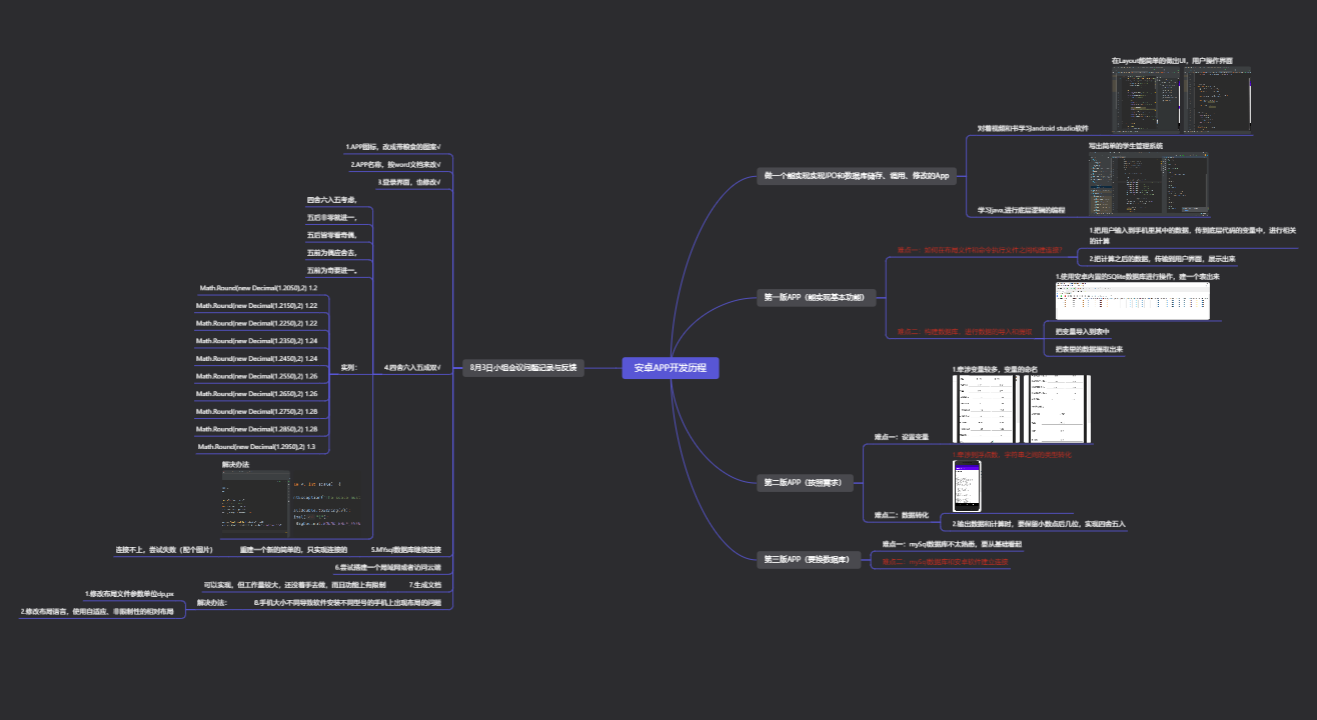This screenshot has width=1317, height=720.
Task: Select the '难点一：设置变量' node
Action: coord(902,437)
